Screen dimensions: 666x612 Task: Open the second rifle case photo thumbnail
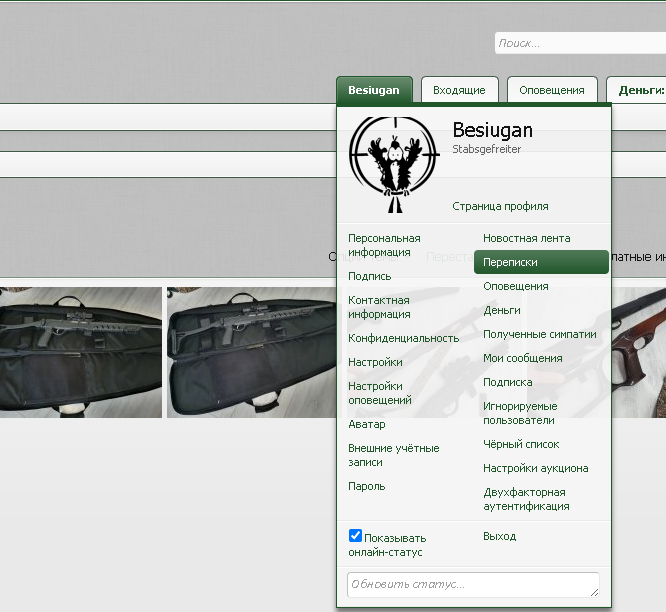(251, 353)
